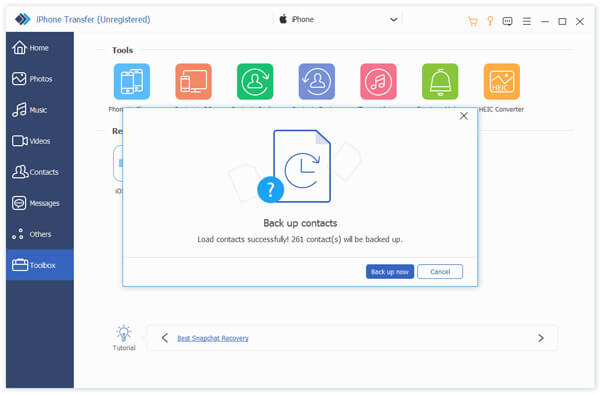The height and width of the screenshot is (394, 600).
Task: Show the next tutorial tip
Action: point(541,338)
